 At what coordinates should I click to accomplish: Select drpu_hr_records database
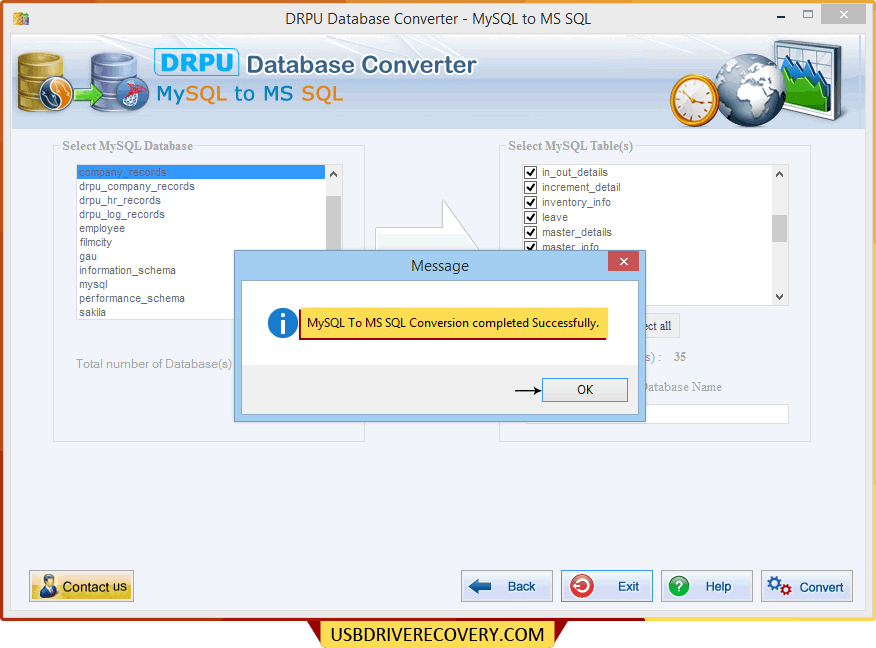[201, 200]
